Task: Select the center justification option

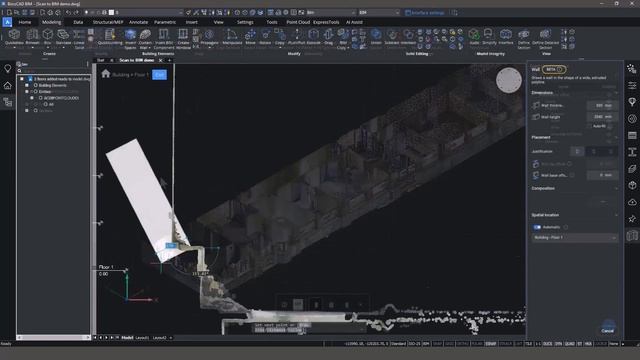Action: click(x=594, y=151)
